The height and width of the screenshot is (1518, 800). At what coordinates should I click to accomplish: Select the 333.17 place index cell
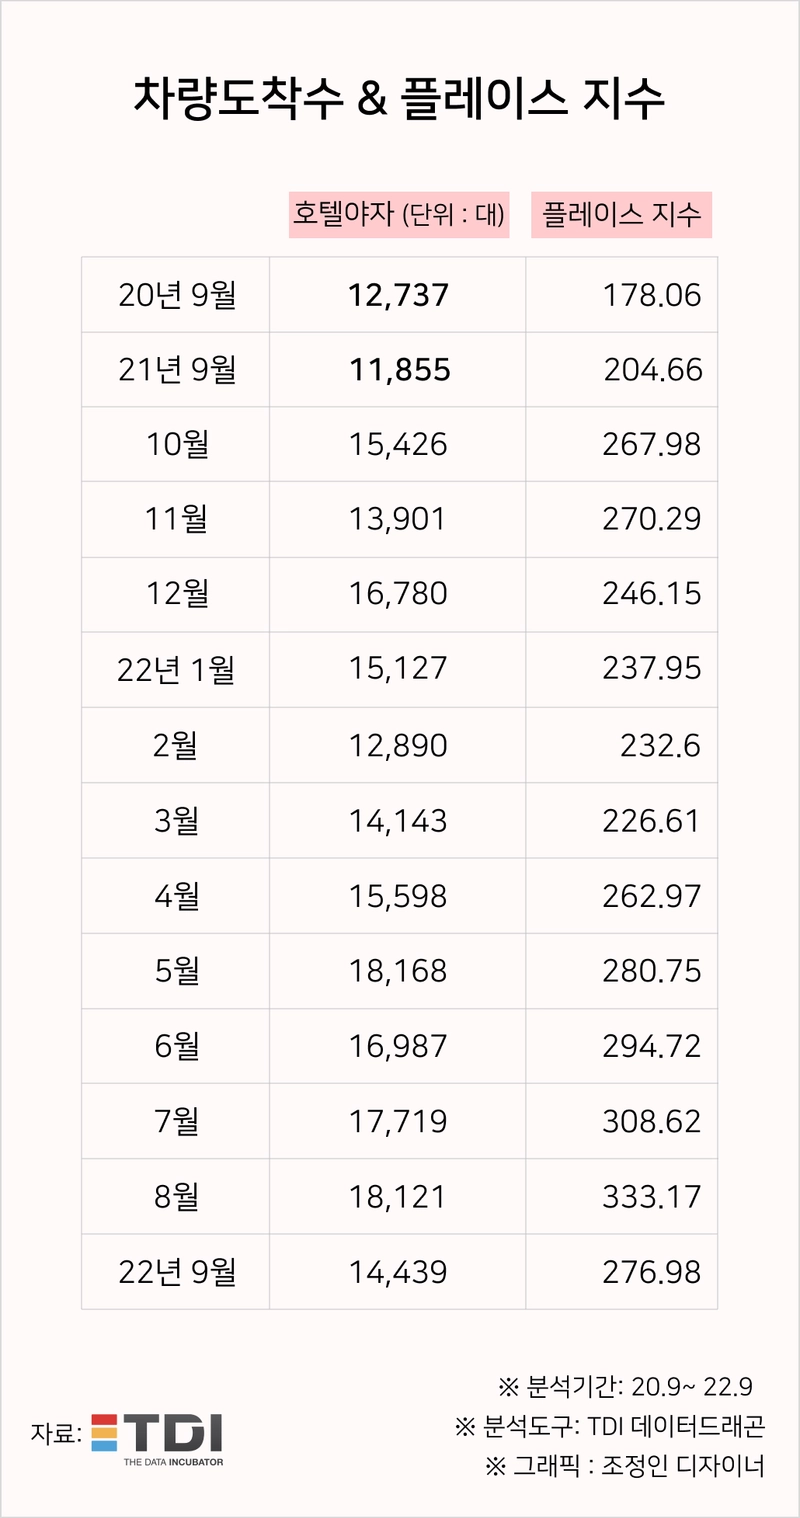pyautogui.click(x=652, y=1196)
